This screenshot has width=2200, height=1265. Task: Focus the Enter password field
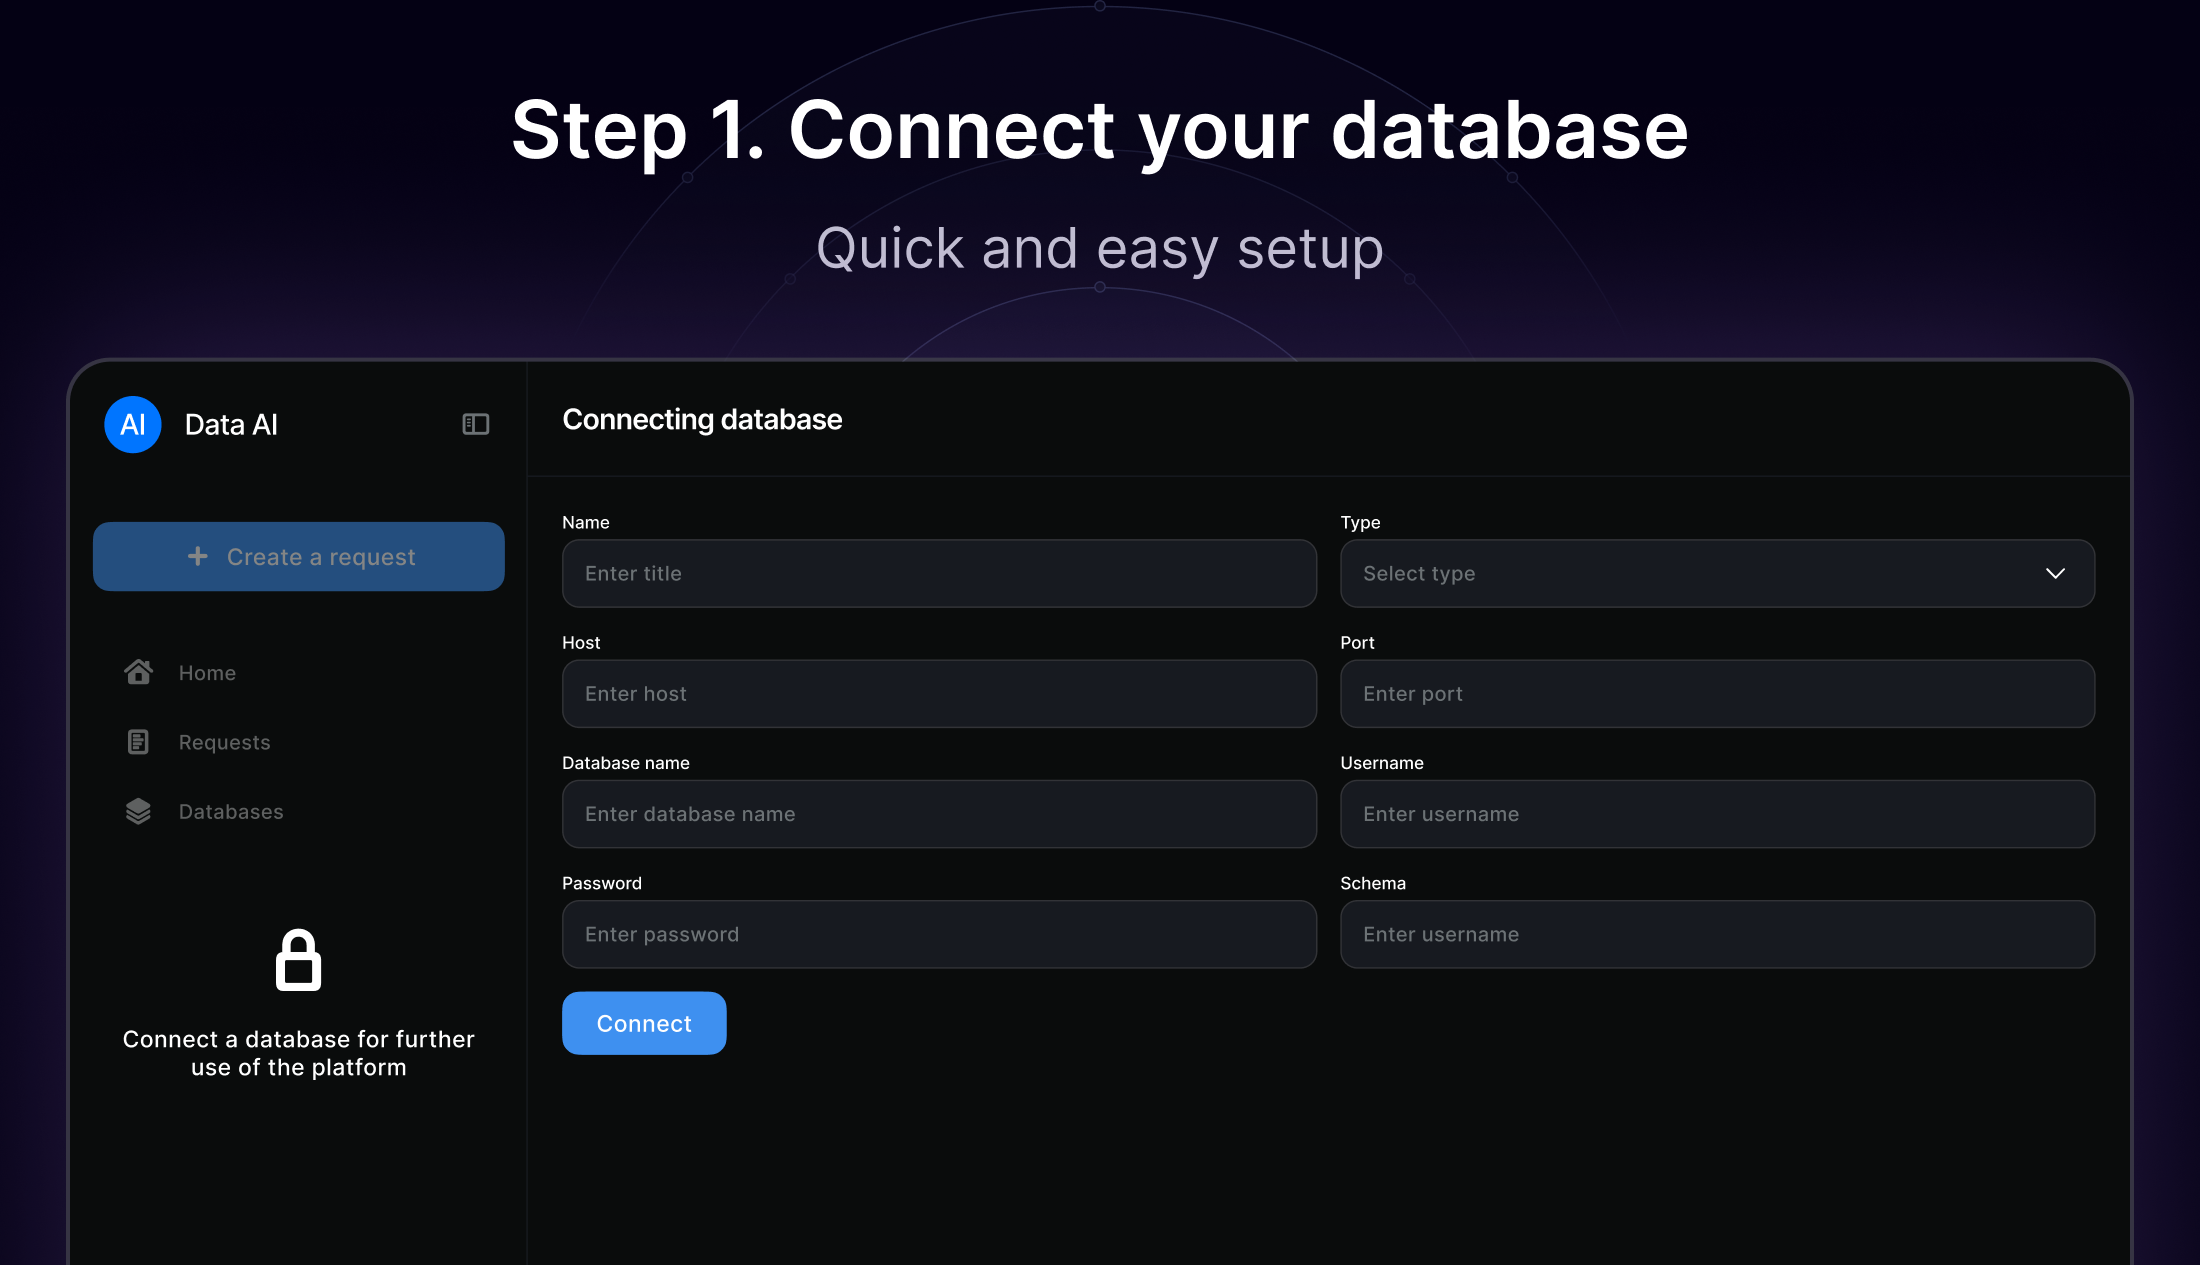pyautogui.click(x=939, y=934)
